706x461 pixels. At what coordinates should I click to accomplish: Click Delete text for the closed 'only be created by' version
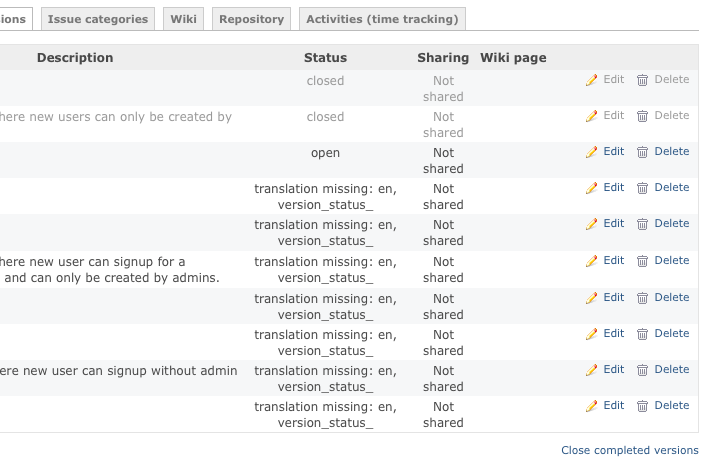pyautogui.click(x=671, y=116)
